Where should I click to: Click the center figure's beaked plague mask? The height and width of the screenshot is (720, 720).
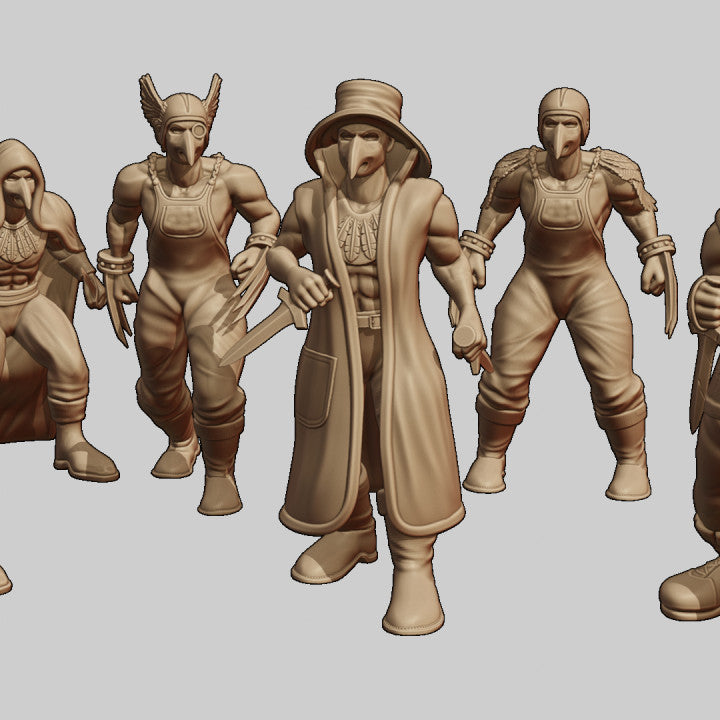tap(355, 150)
